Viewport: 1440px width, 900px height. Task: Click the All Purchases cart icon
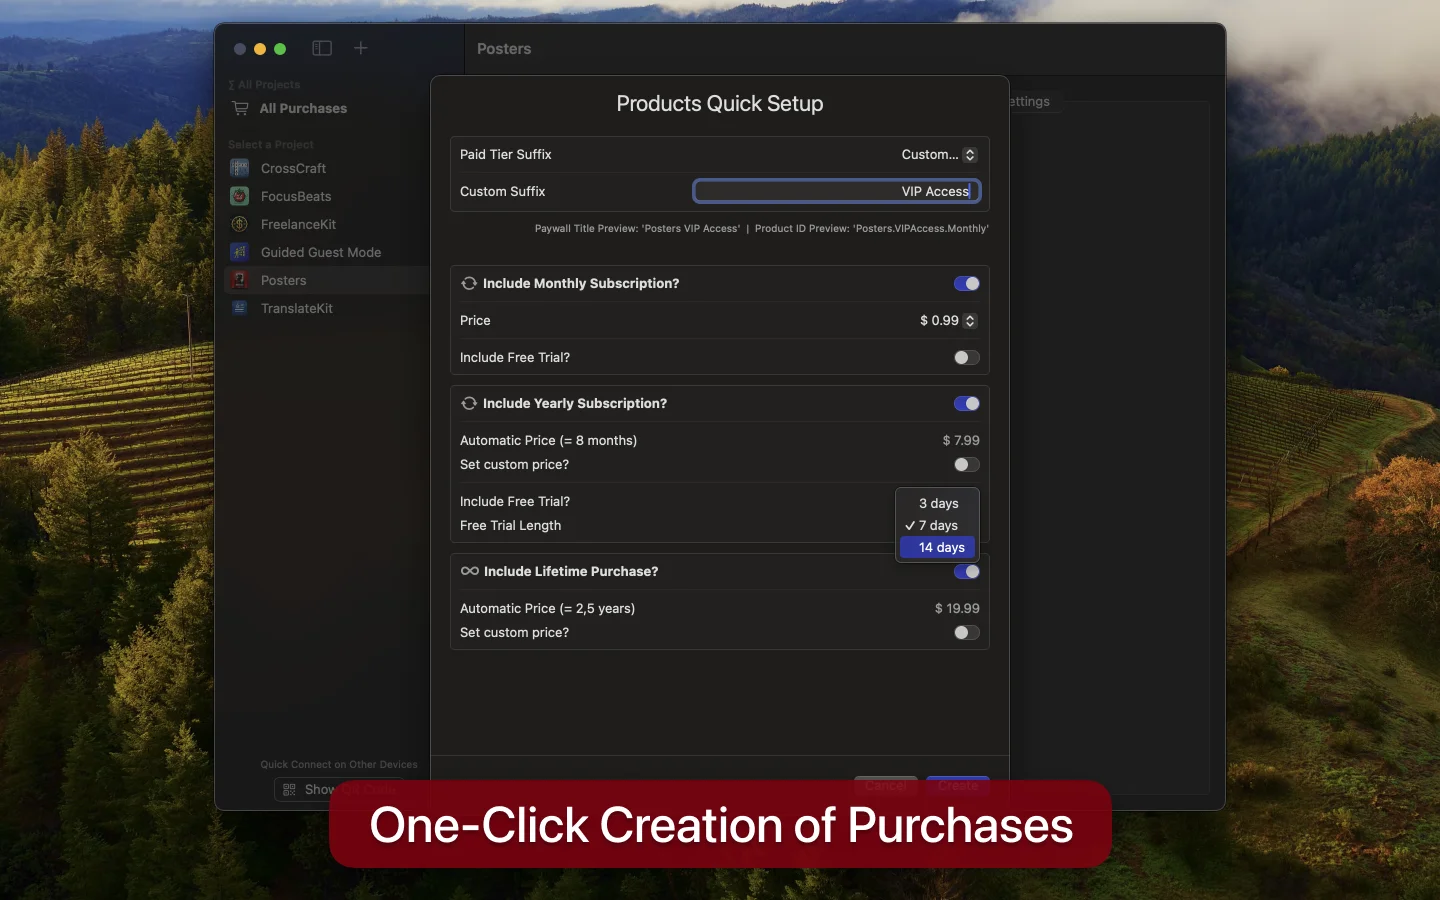(x=241, y=108)
